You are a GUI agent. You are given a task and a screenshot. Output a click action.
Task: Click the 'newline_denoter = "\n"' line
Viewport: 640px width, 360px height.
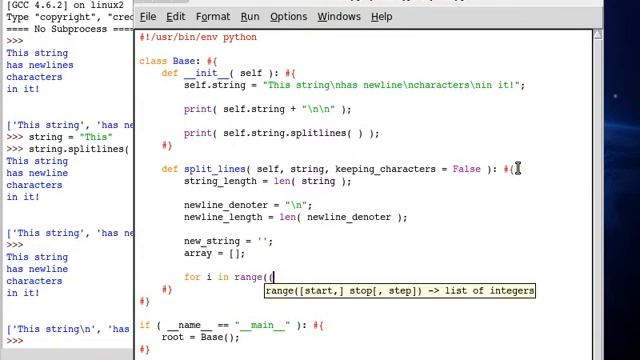pyautogui.click(x=248, y=205)
